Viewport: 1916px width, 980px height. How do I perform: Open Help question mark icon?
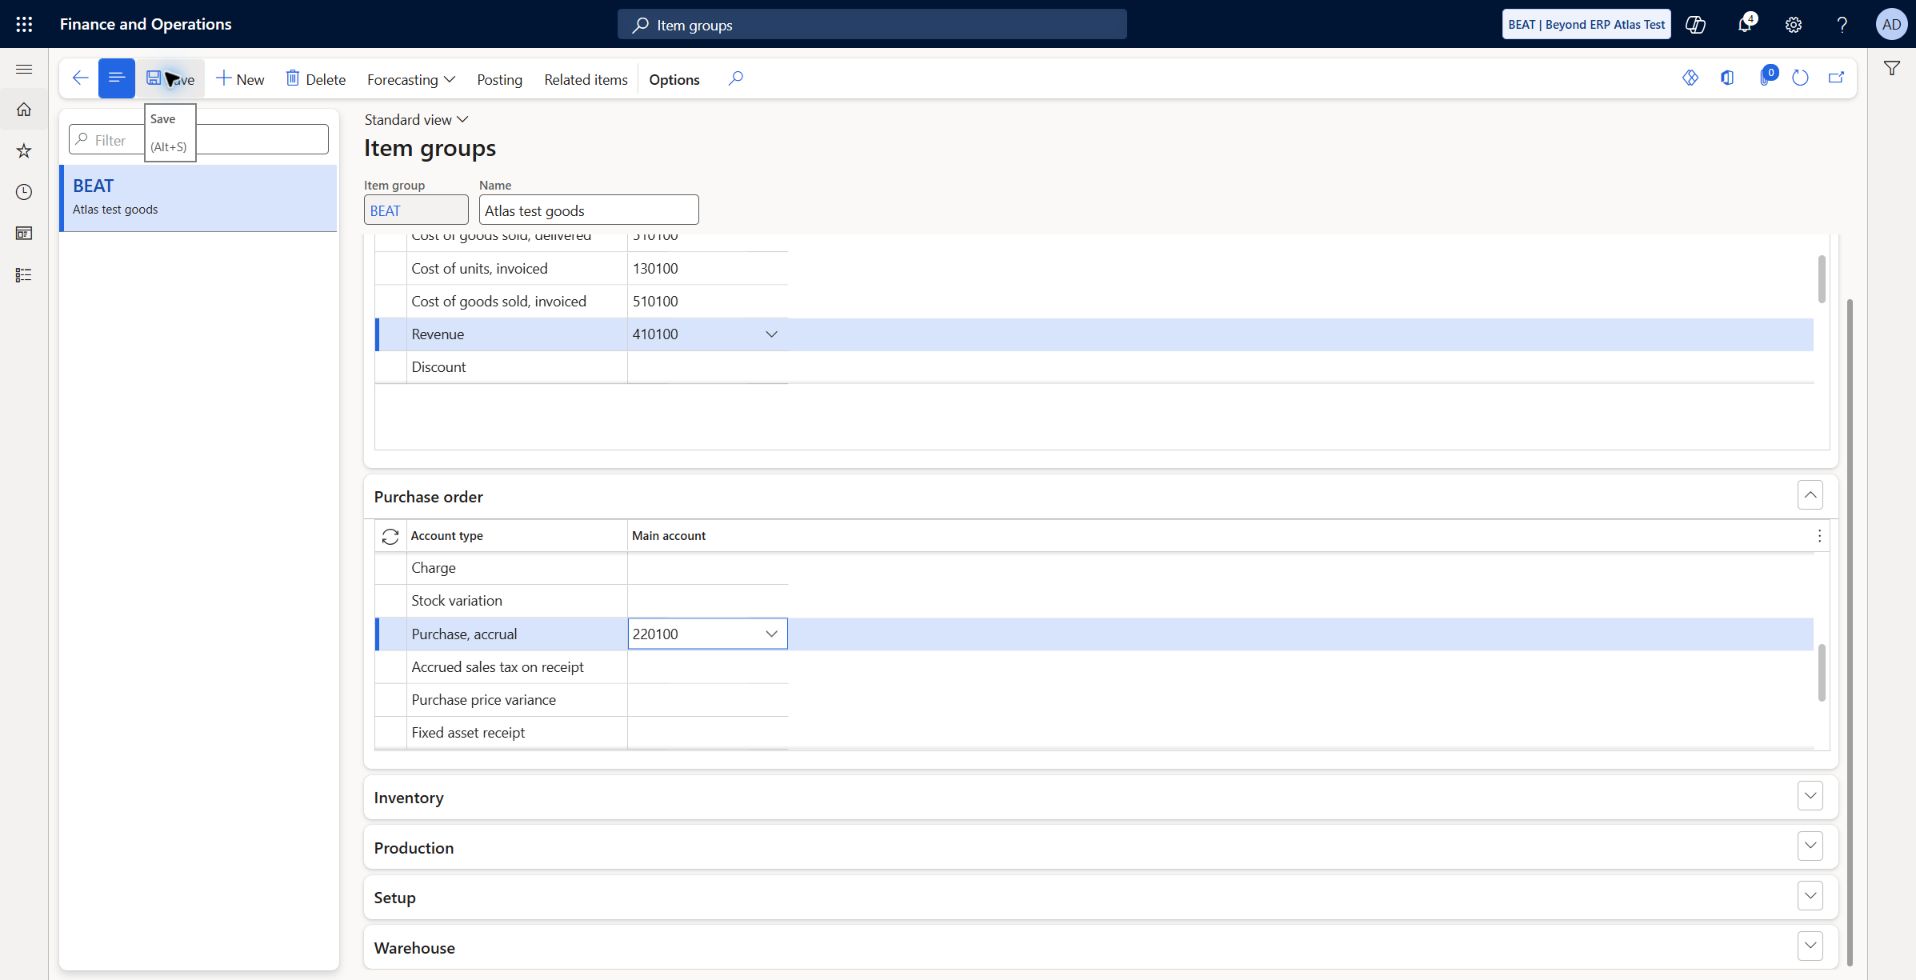[x=1842, y=24]
